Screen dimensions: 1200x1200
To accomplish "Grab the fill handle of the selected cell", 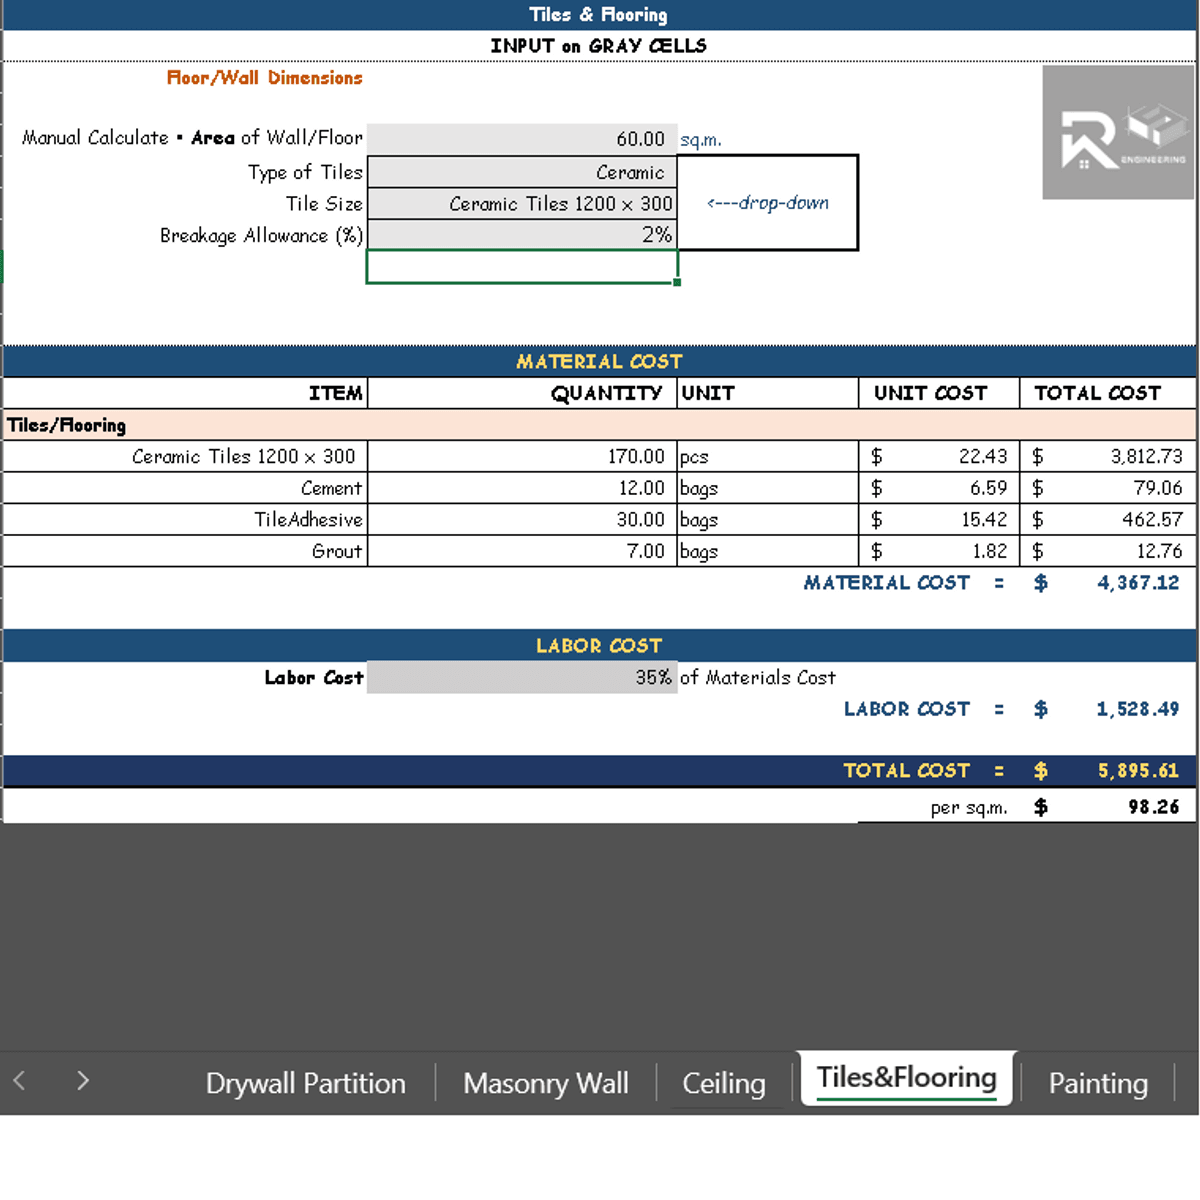I will tap(677, 283).
